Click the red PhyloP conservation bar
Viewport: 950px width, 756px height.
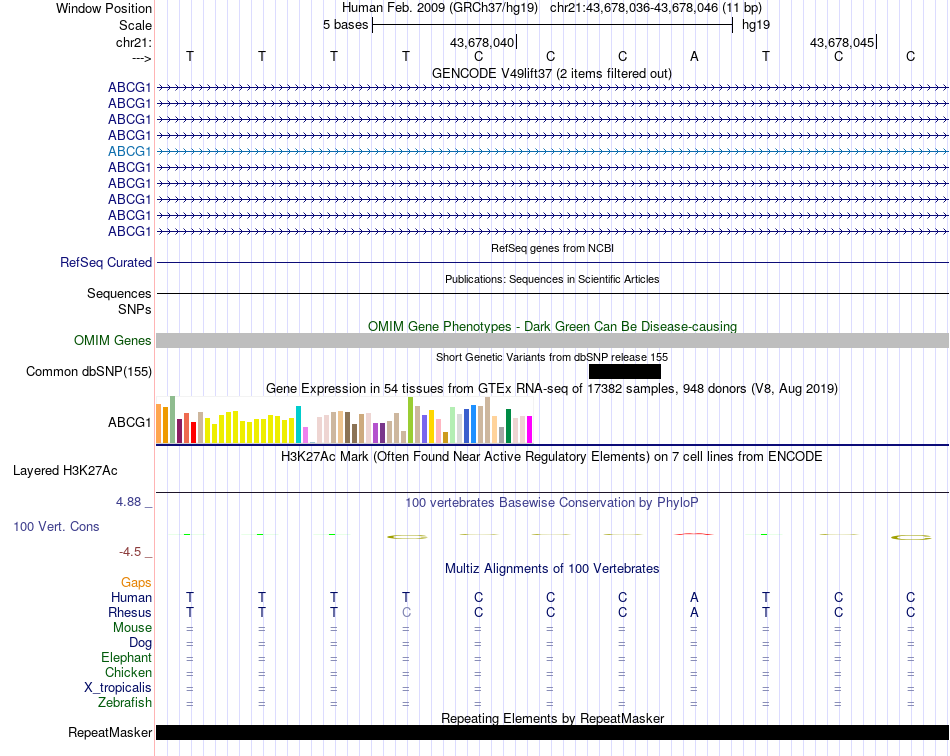tap(694, 534)
